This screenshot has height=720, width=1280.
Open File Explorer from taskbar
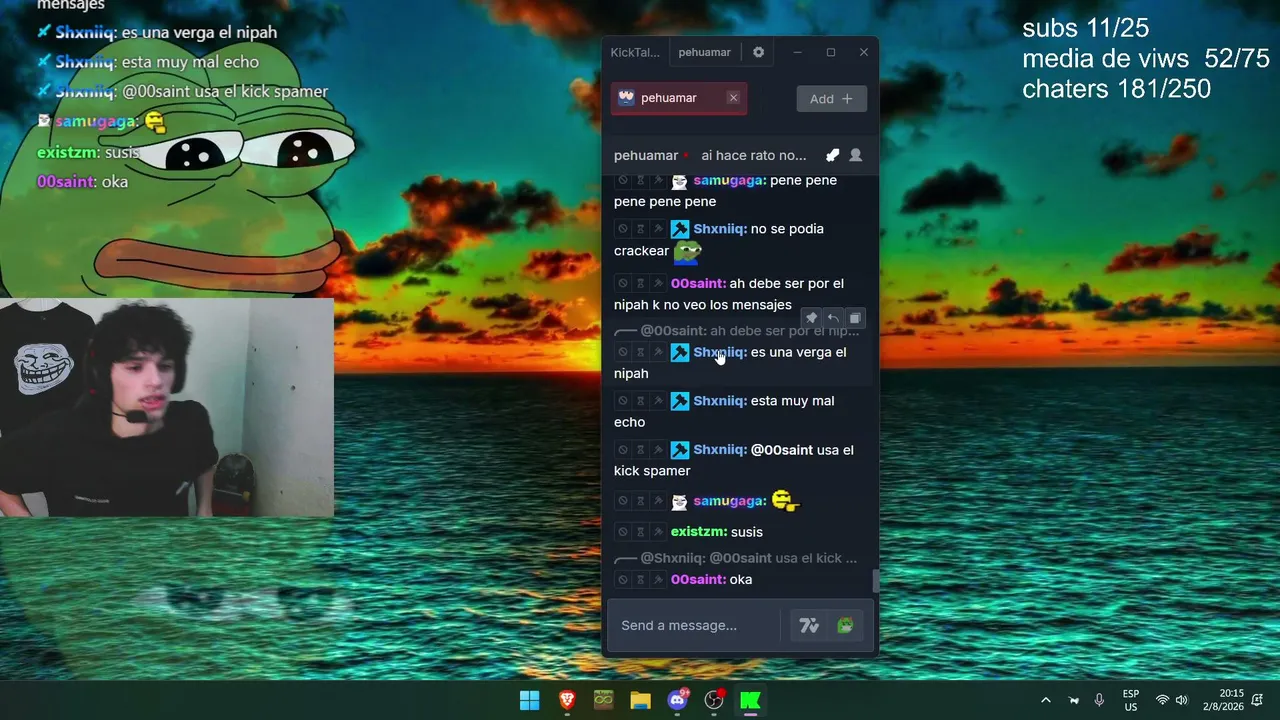tap(641, 700)
